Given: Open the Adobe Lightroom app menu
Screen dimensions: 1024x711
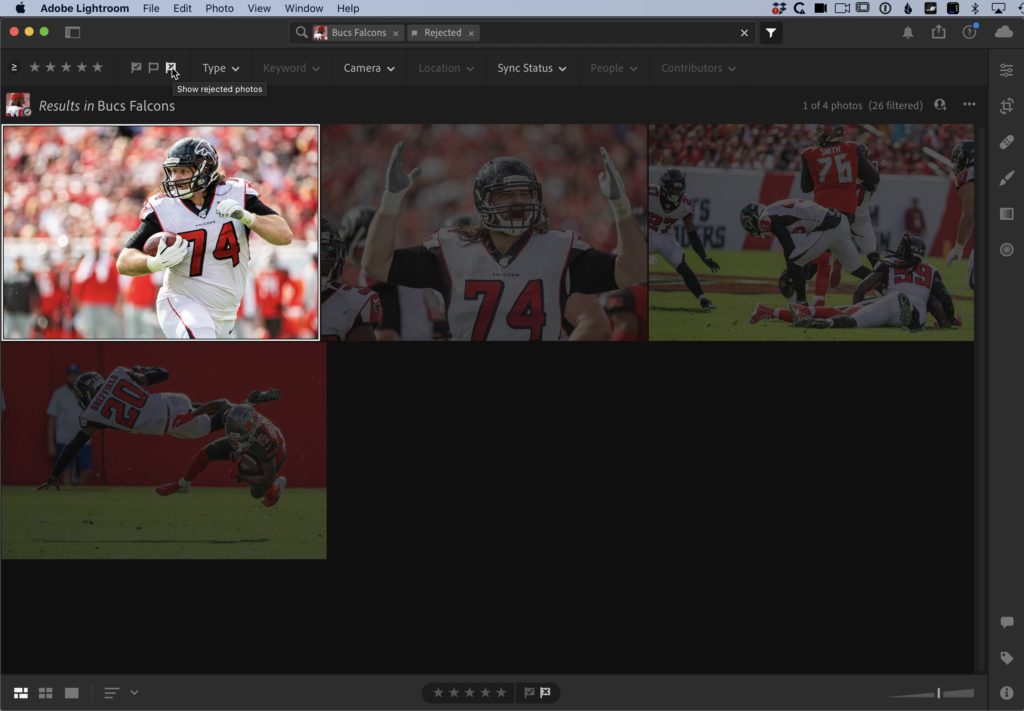Looking at the screenshot, I should (85, 8).
